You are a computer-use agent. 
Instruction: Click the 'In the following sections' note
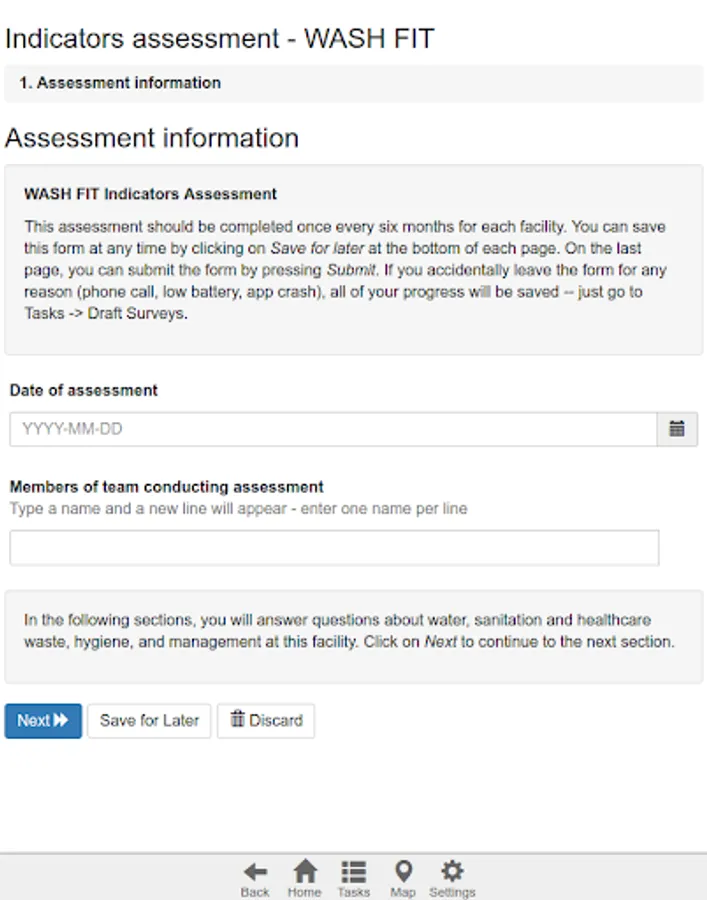click(349, 631)
